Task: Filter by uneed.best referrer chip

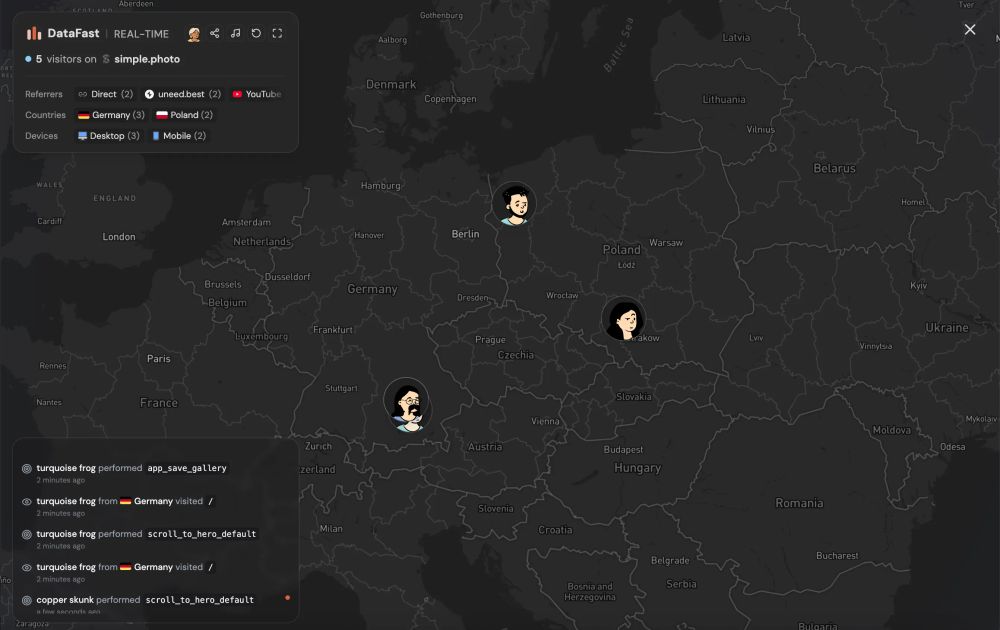Action: click(x=182, y=94)
